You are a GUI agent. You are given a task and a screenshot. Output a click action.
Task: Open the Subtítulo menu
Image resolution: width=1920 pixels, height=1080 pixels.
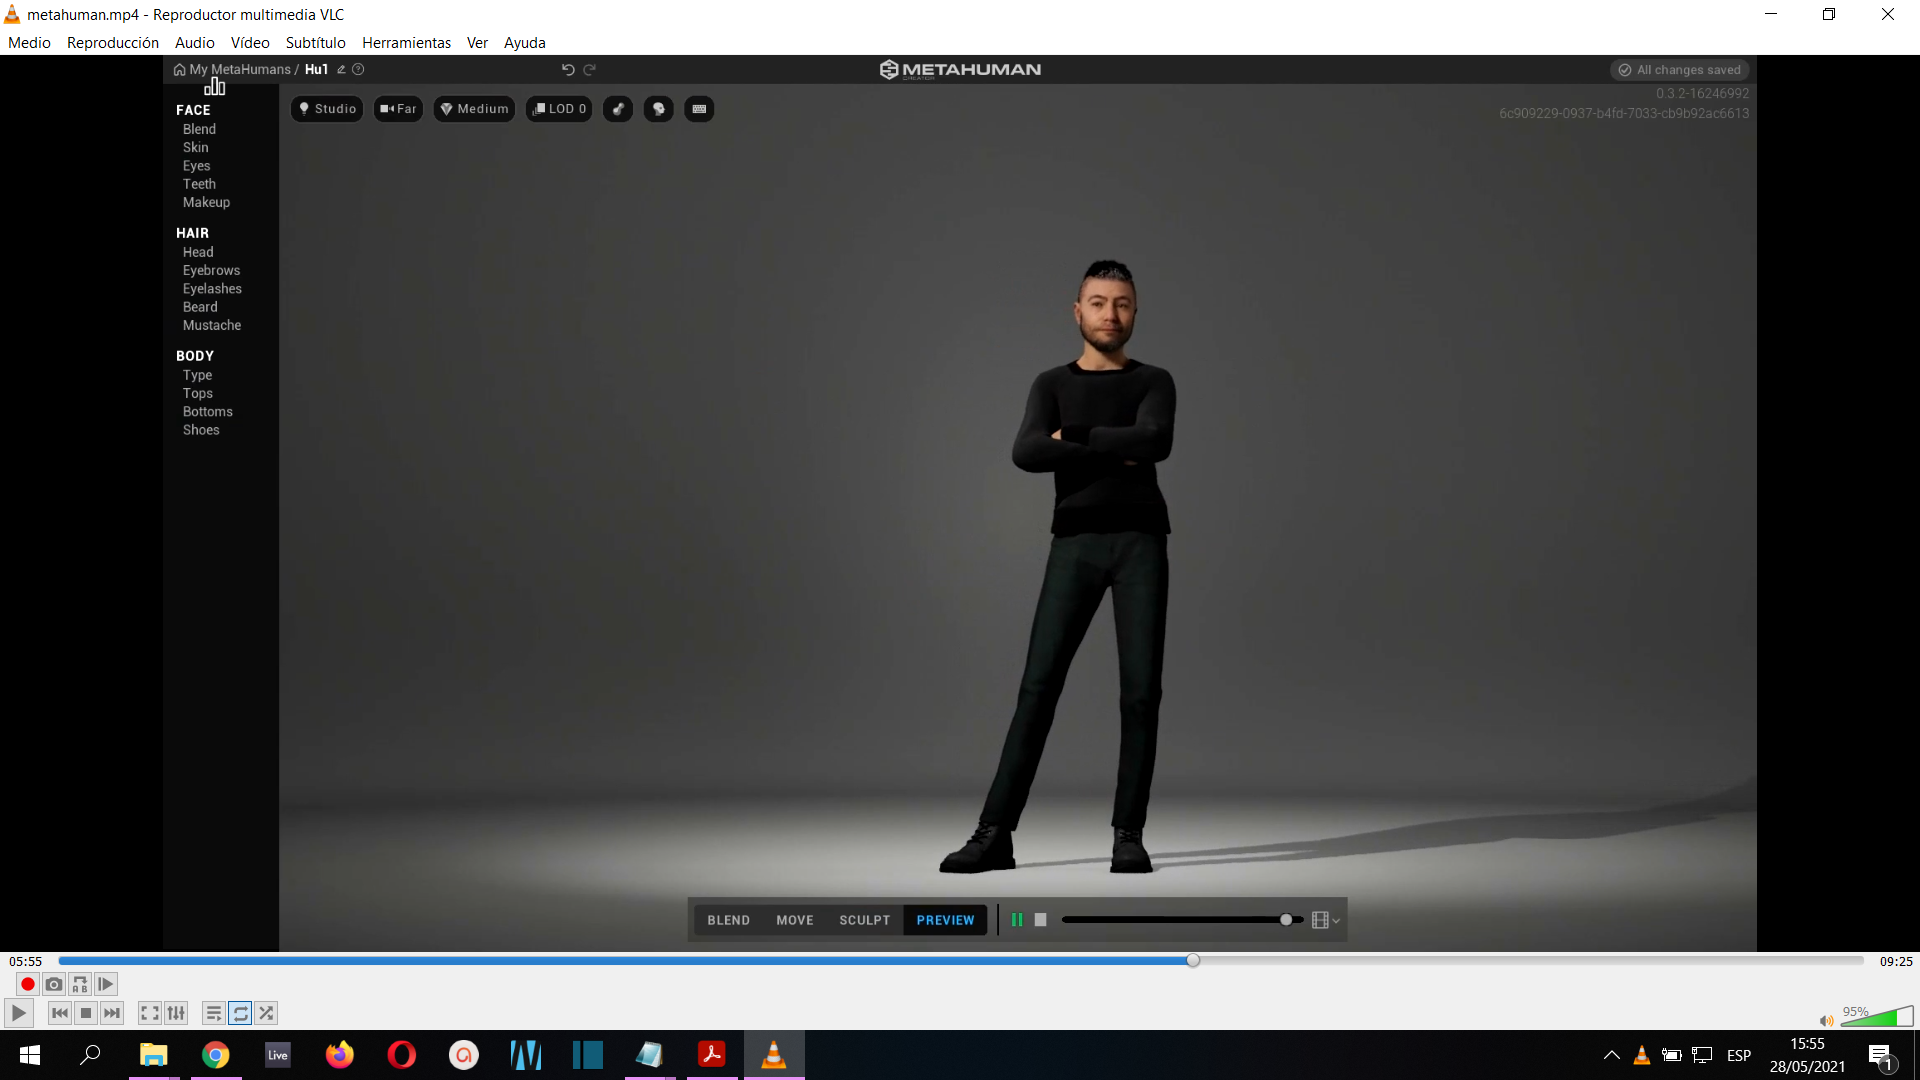point(315,42)
